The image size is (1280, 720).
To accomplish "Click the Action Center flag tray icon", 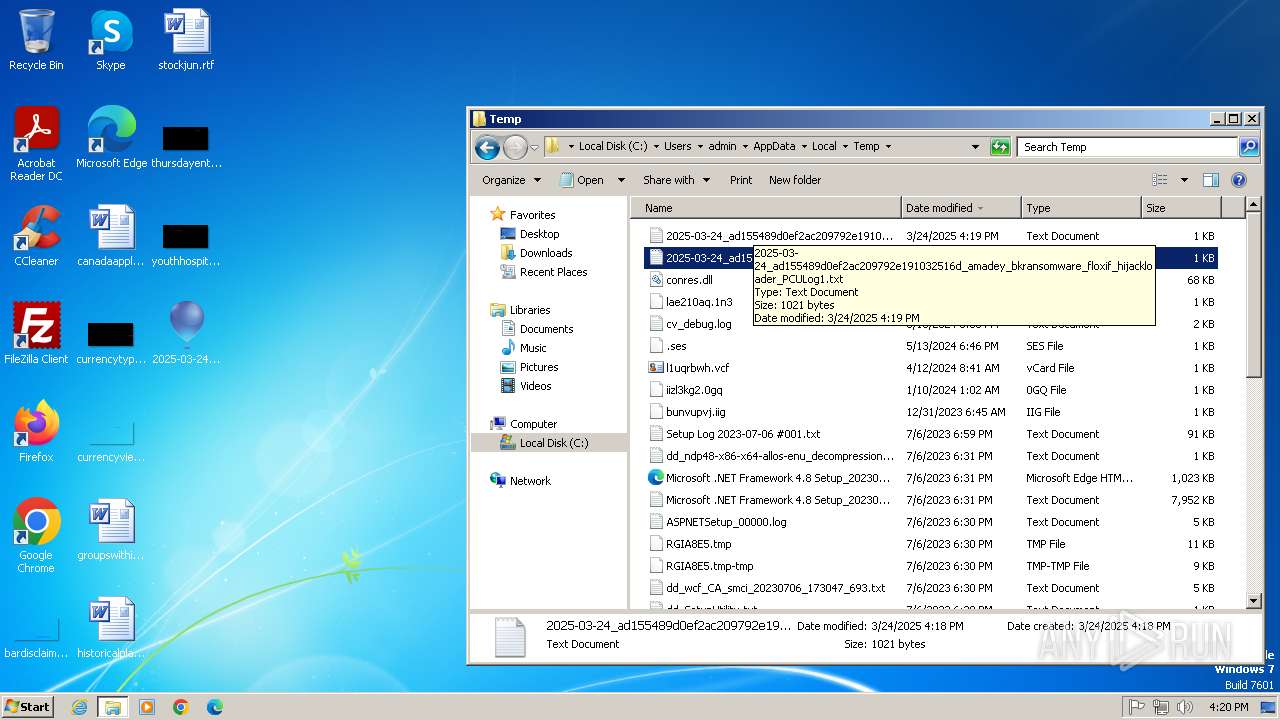I will coord(1136,707).
